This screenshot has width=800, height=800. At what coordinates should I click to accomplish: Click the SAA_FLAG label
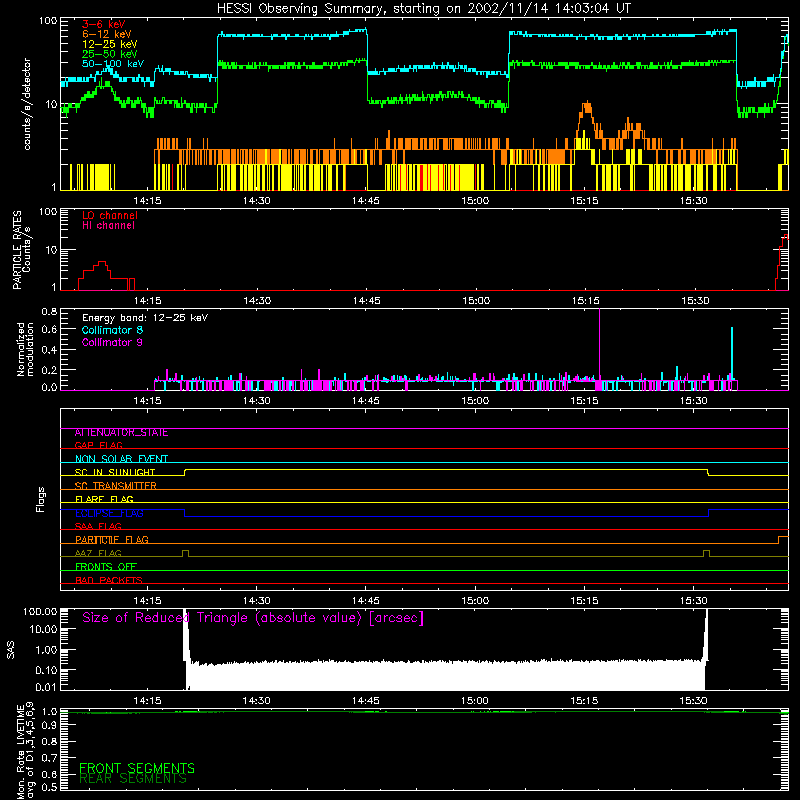(98, 526)
